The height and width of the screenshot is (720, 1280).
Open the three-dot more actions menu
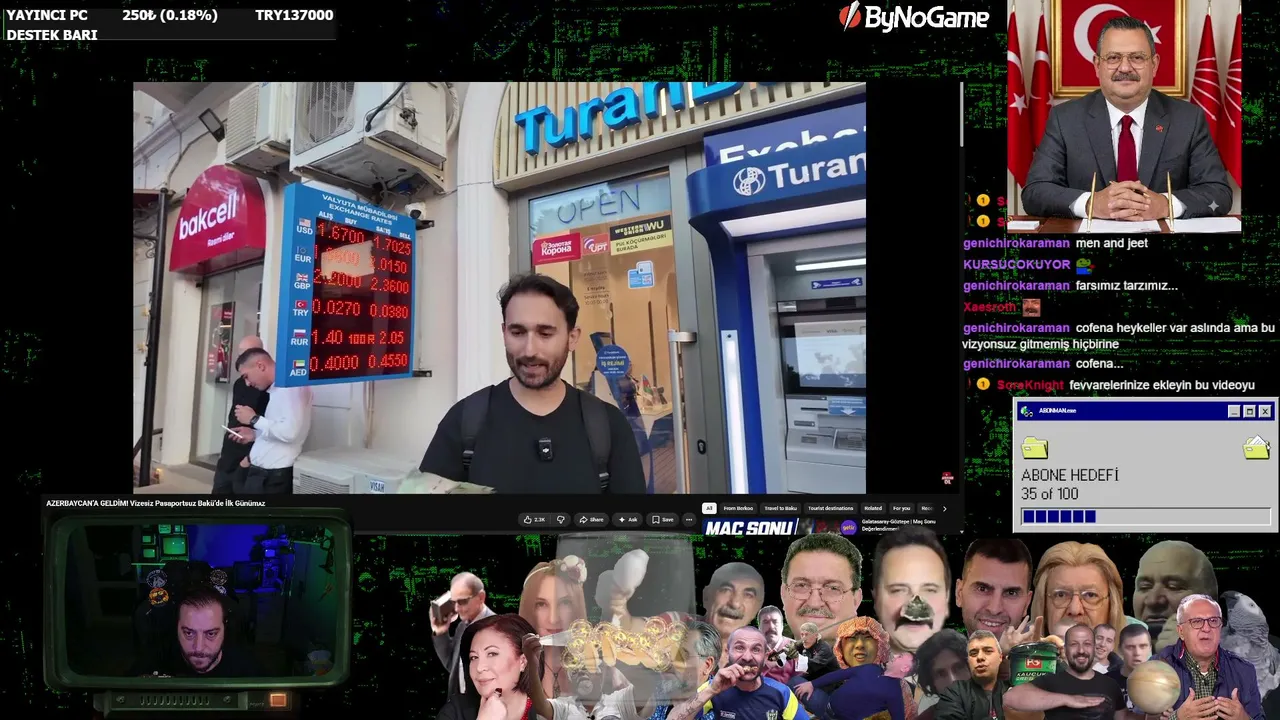click(688, 520)
